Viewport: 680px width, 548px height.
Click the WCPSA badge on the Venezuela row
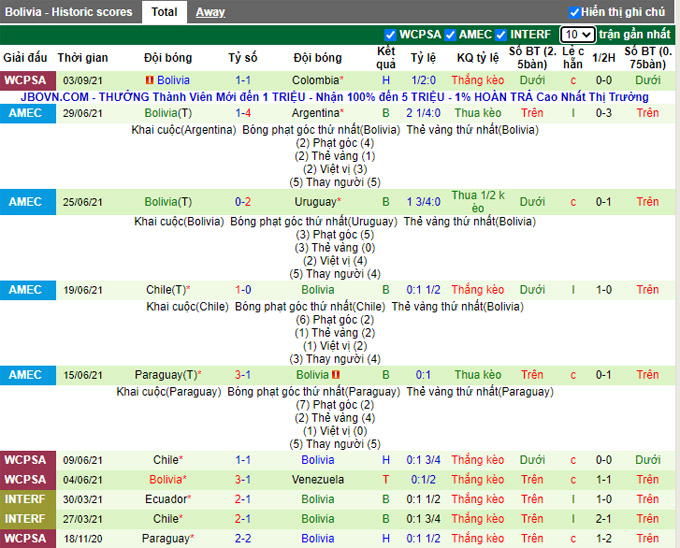point(25,479)
